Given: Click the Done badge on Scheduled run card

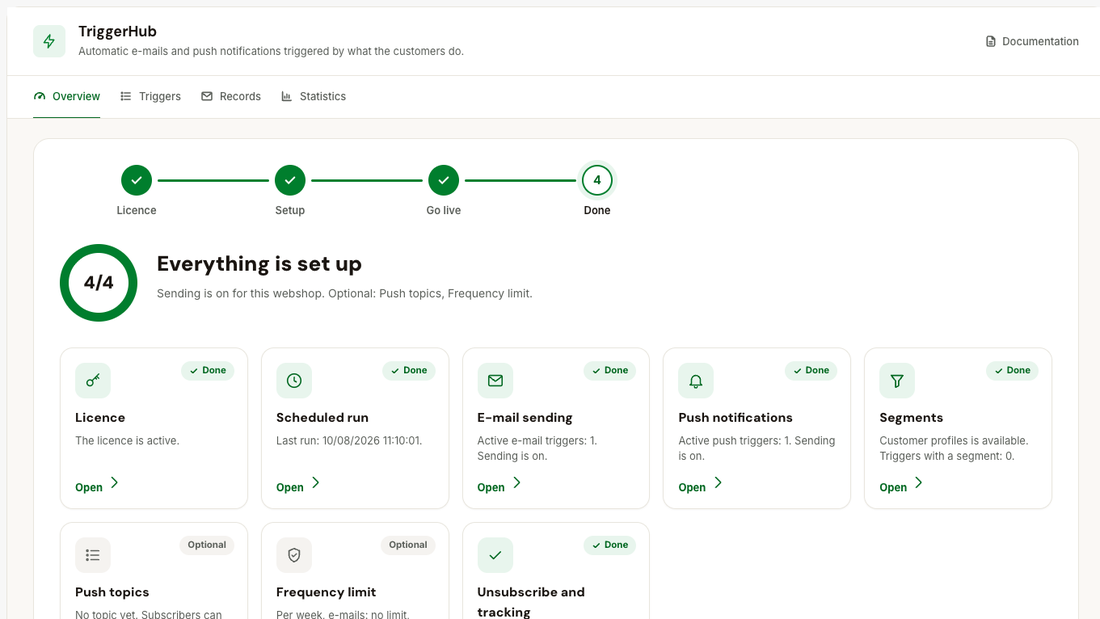Looking at the screenshot, I should point(409,371).
